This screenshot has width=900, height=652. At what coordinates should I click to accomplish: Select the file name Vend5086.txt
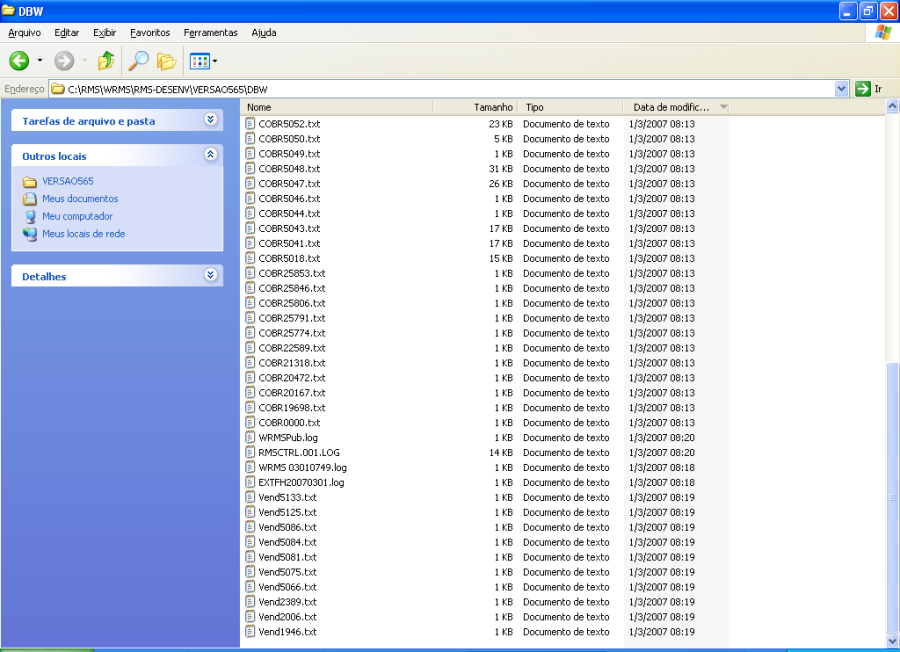point(288,527)
